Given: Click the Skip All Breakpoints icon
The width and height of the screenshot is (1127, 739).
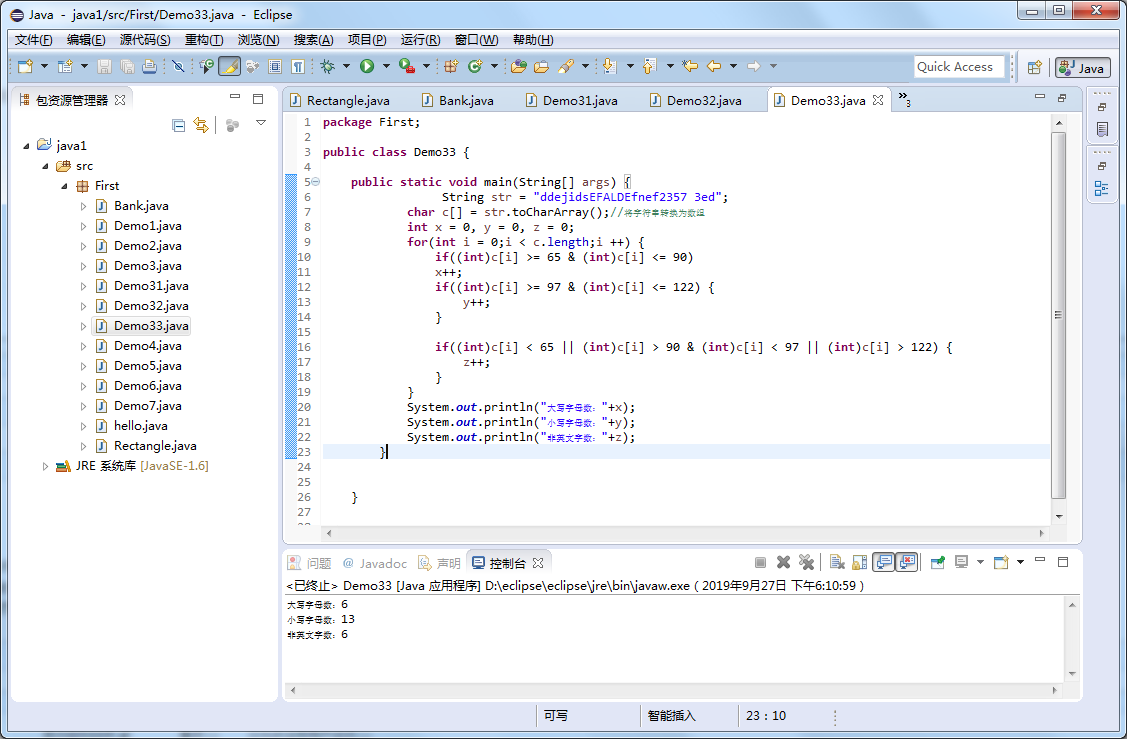Looking at the screenshot, I should coord(178,66).
